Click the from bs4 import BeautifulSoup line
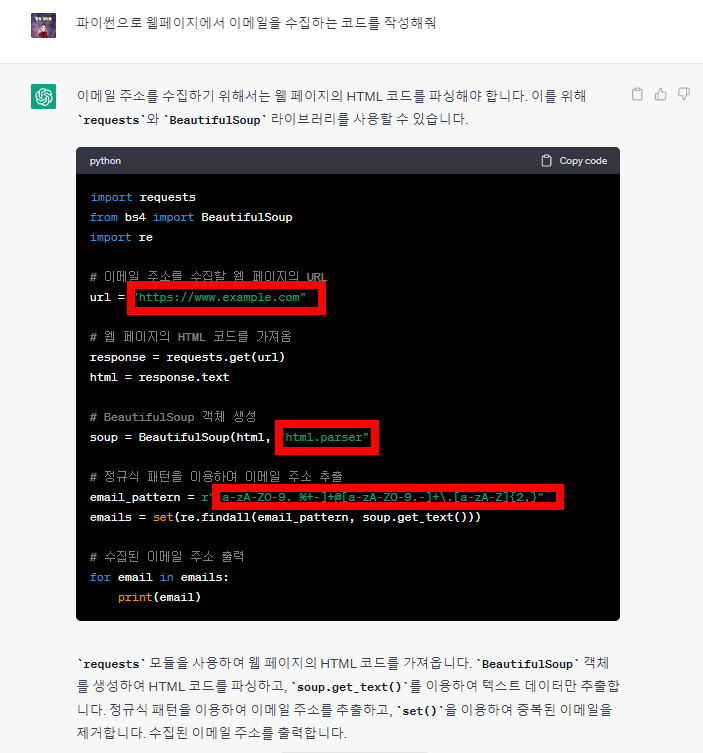 point(191,218)
